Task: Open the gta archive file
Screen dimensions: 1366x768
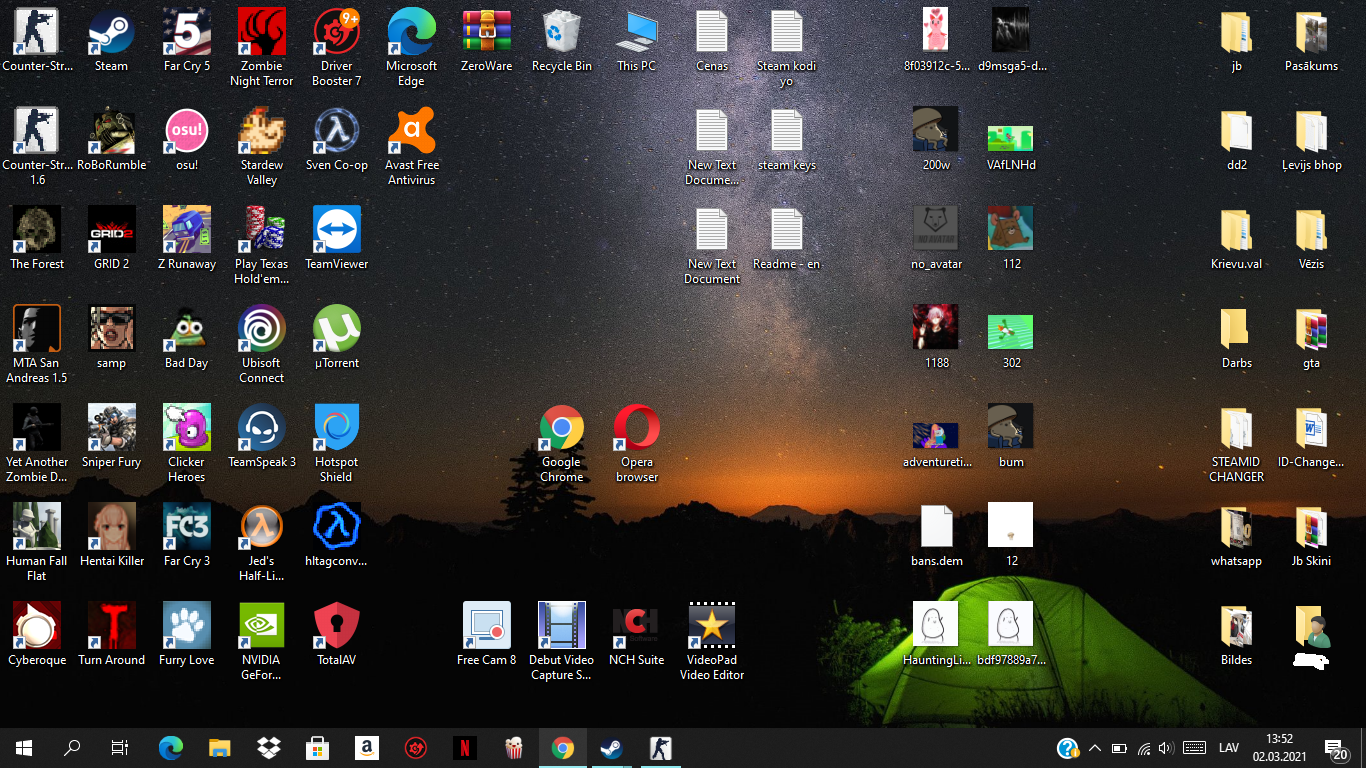Action: [1312, 338]
